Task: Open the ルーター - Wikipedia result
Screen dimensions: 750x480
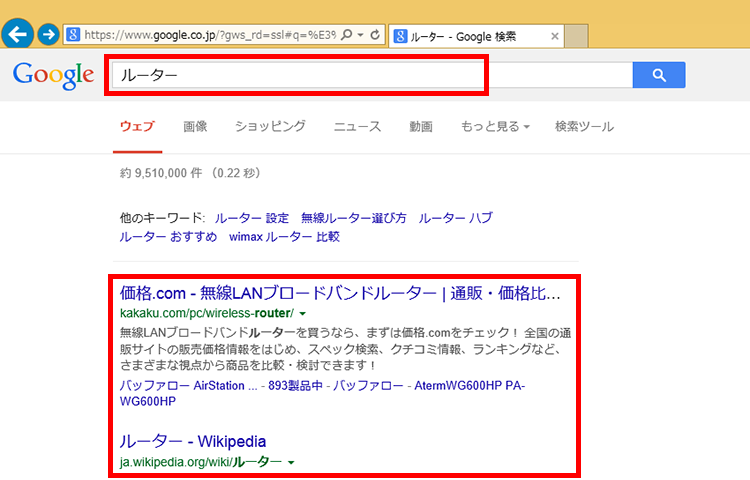Action: [x=193, y=441]
